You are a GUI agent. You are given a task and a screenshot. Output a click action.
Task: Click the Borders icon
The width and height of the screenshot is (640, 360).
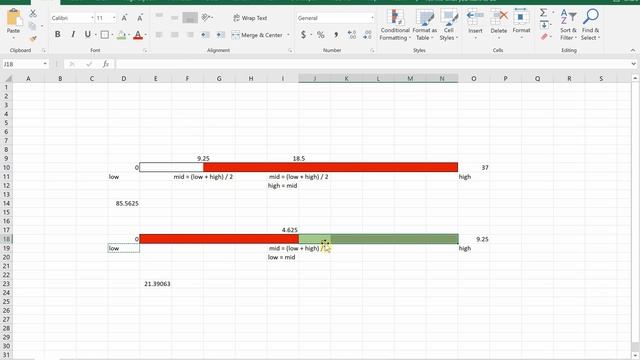(104, 35)
